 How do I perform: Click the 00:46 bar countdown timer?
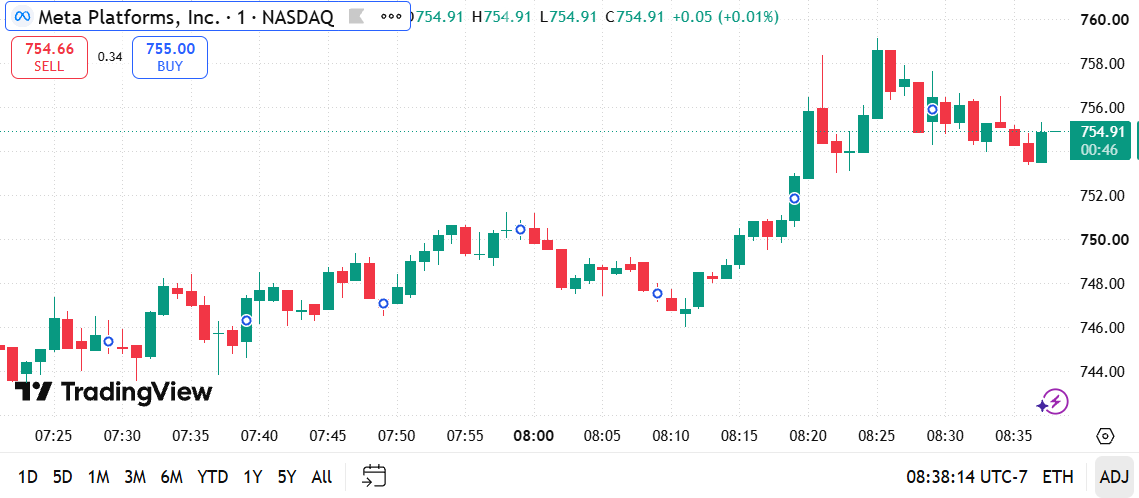point(1098,150)
